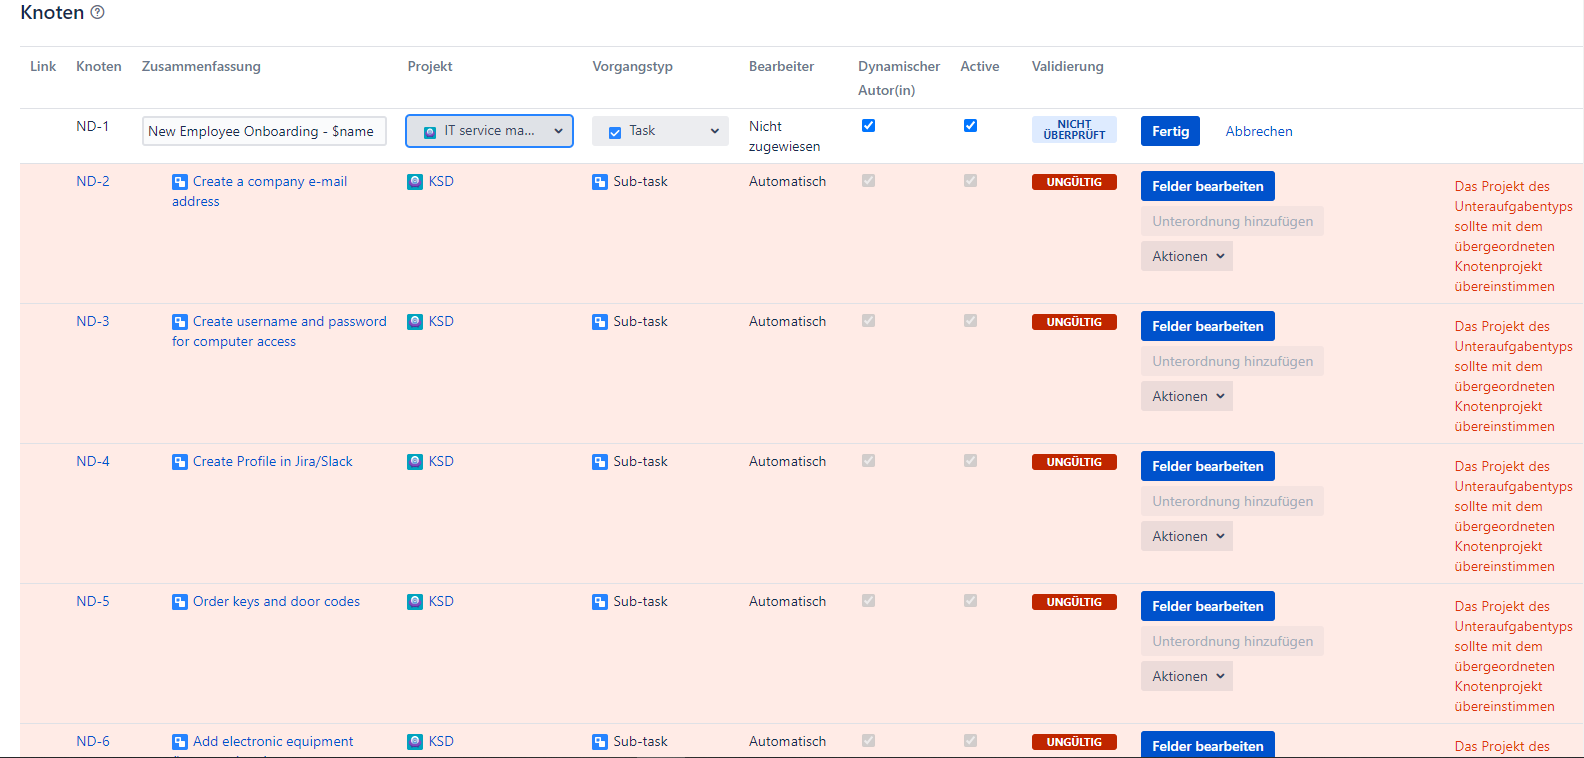The image size is (1584, 758).
Task: Click the Abbrechen link
Action: click(1258, 132)
